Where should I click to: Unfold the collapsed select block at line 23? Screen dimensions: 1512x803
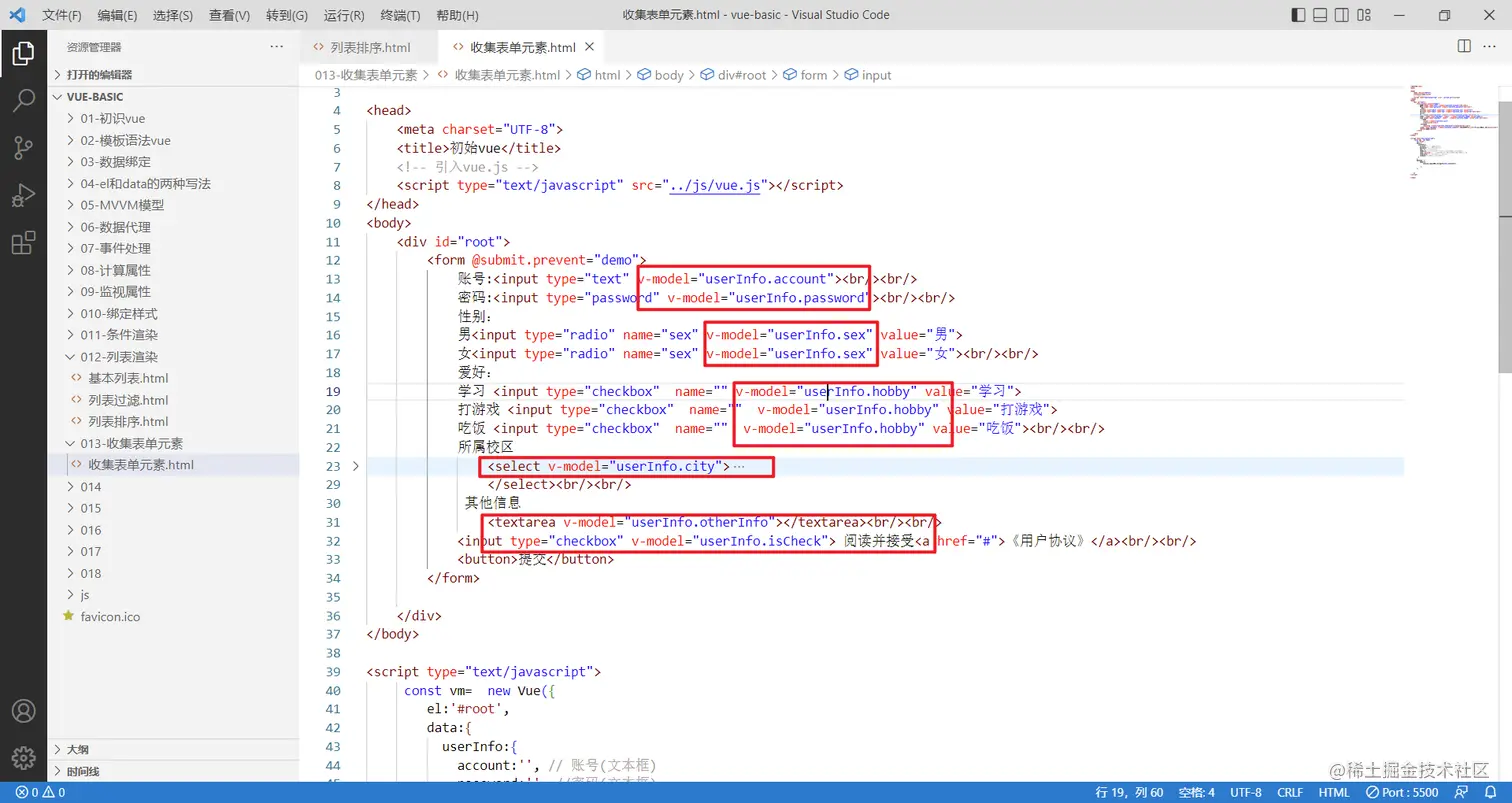tap(355, 466)
